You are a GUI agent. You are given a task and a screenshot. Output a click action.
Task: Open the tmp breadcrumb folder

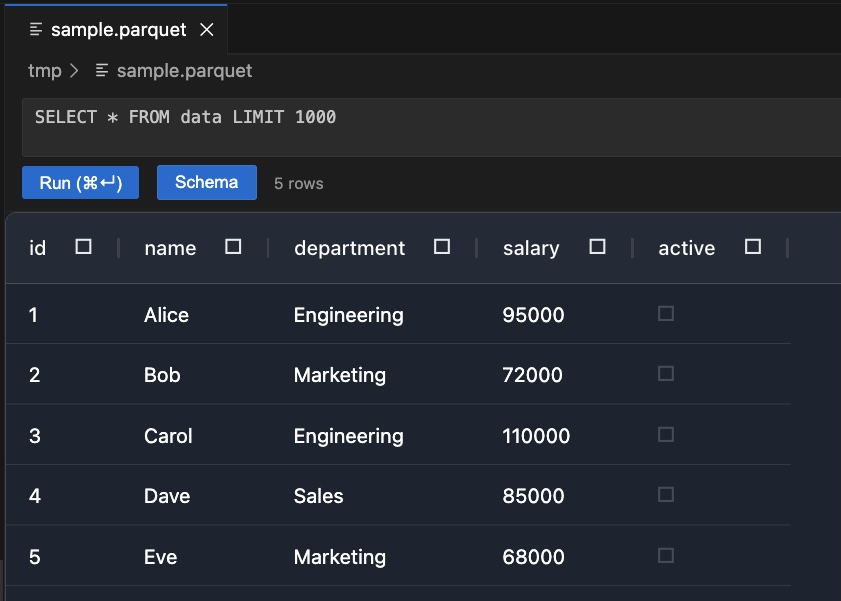[45, 71]
